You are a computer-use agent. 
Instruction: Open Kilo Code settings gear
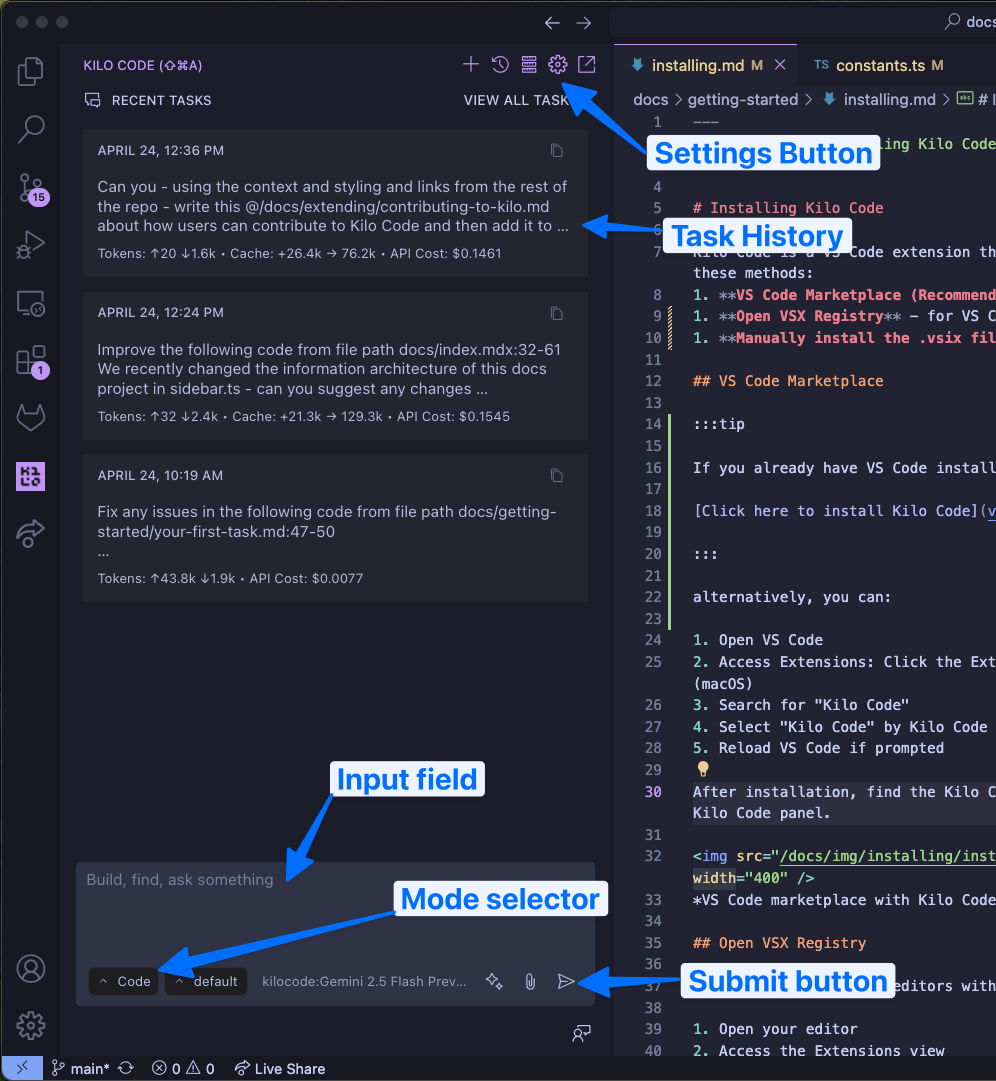tap(557, 63)
